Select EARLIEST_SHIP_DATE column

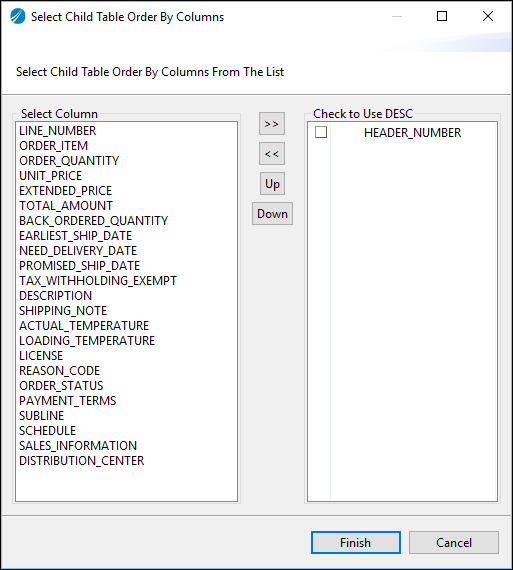[x=75, y=236]
